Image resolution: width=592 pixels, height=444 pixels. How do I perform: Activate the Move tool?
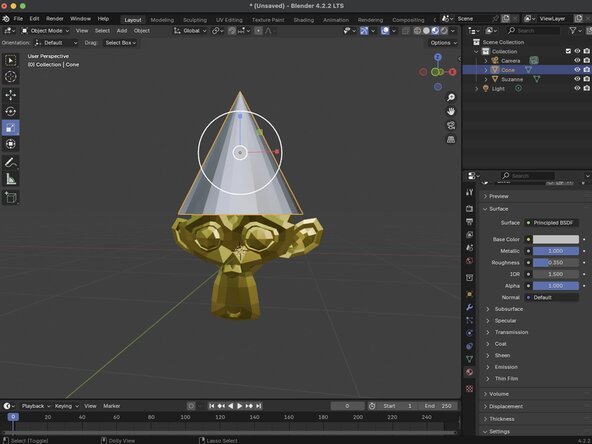(11, 95)
